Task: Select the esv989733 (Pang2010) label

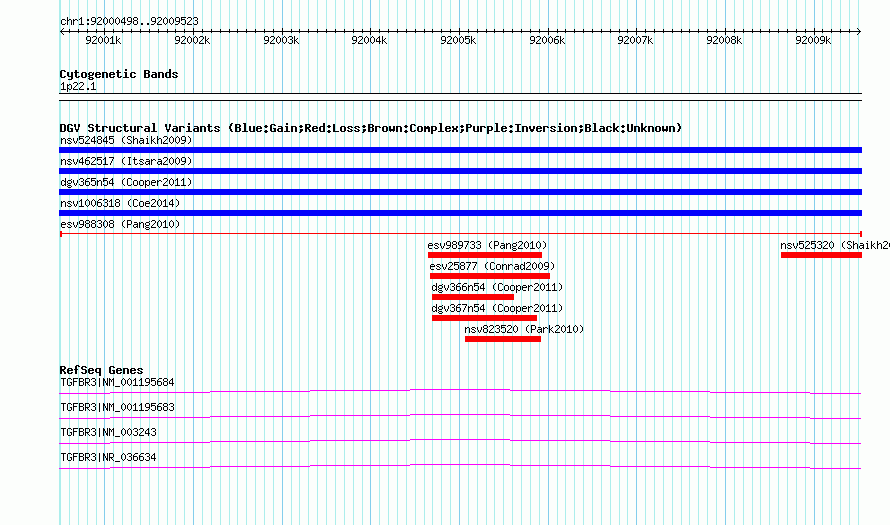Action: 487,245
